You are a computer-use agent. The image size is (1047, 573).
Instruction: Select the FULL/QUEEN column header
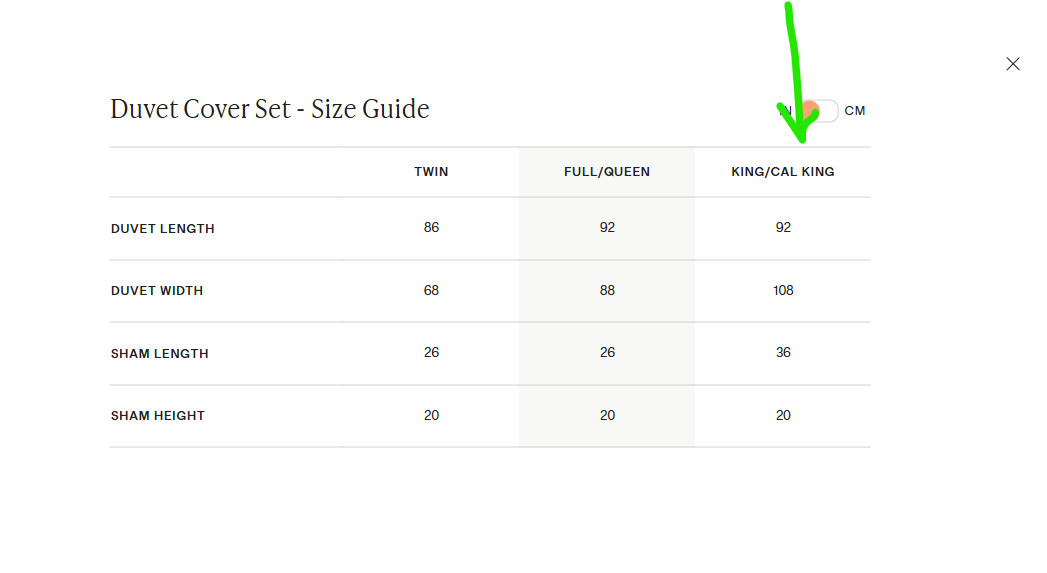[607, 172]
